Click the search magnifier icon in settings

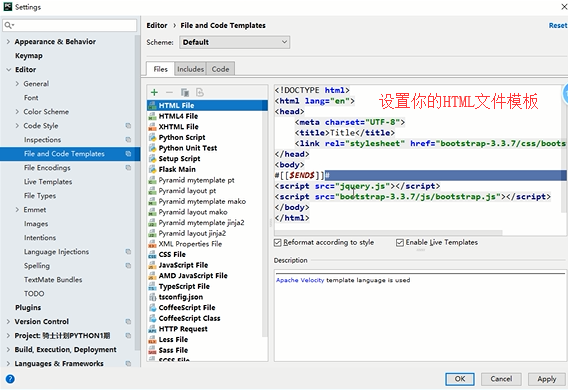coord(9,25)
